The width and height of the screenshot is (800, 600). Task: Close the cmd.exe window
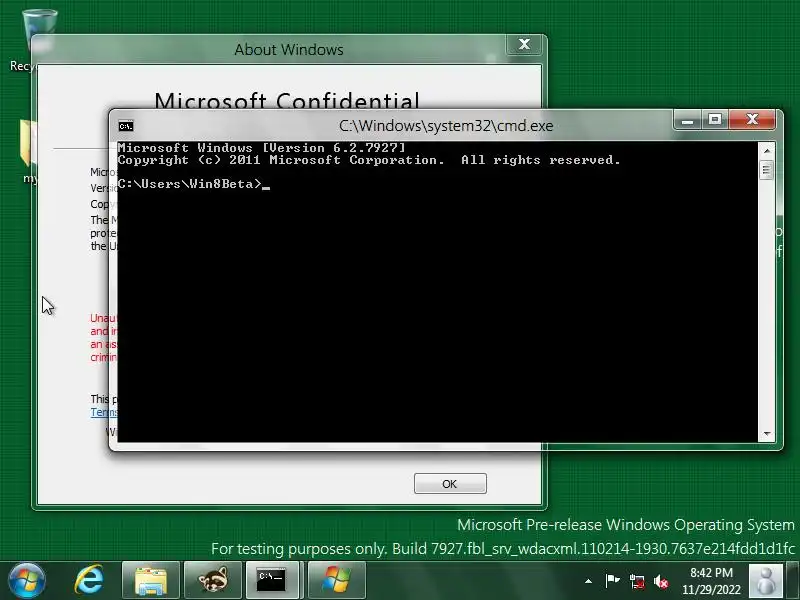click(752, 119)
